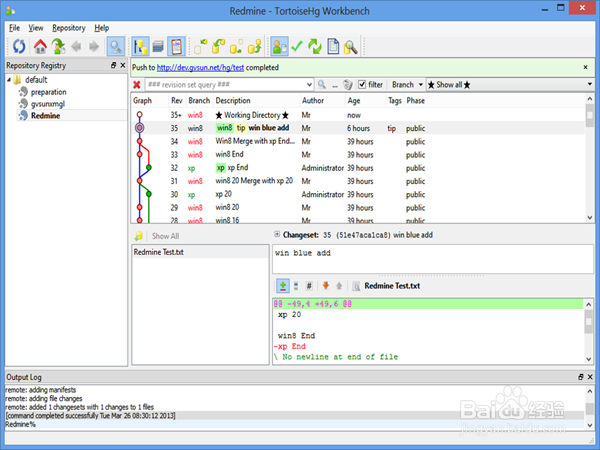
Task: Collapse the default group in Repository Registry
Action: [9, 80]
